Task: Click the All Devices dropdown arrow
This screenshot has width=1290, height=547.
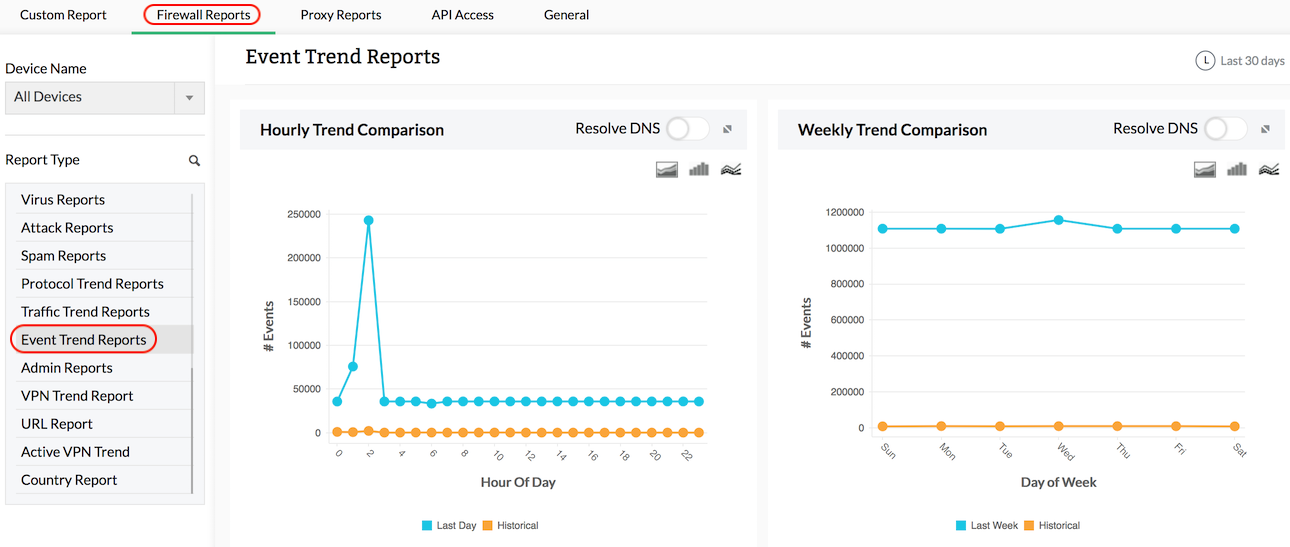Action: click(189, 98)
